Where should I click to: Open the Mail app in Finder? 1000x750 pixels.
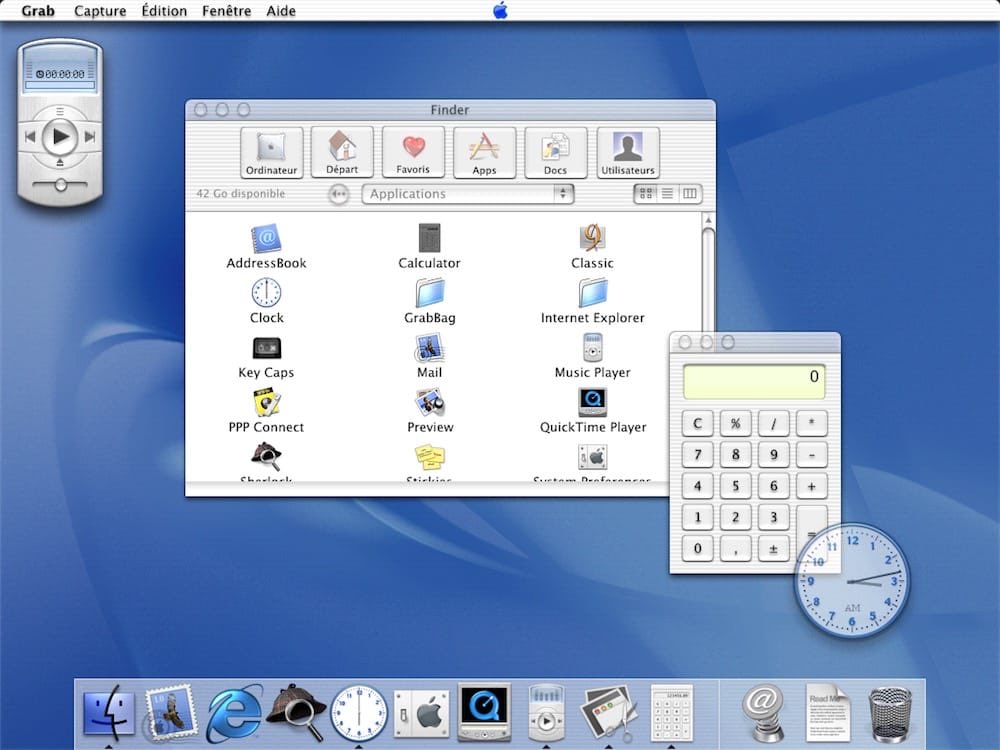click(429, 348)
